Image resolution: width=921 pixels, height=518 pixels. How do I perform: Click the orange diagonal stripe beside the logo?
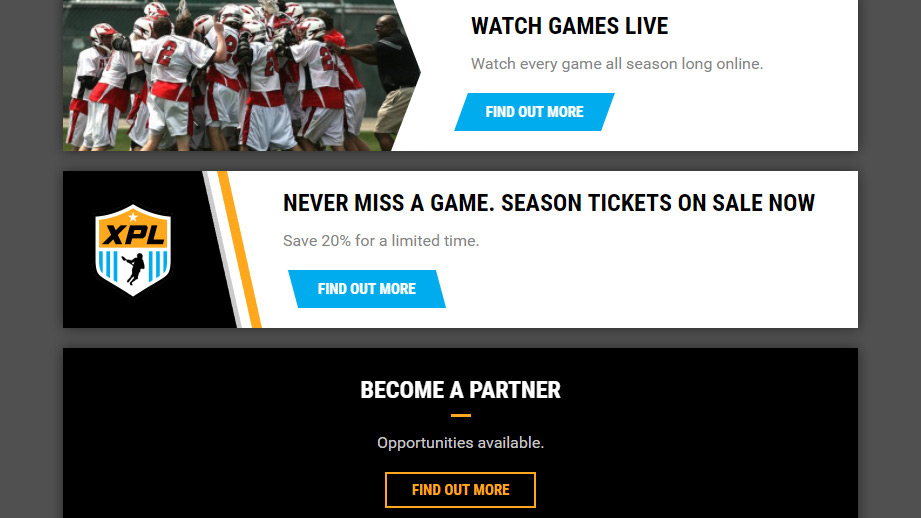(239, 250)
